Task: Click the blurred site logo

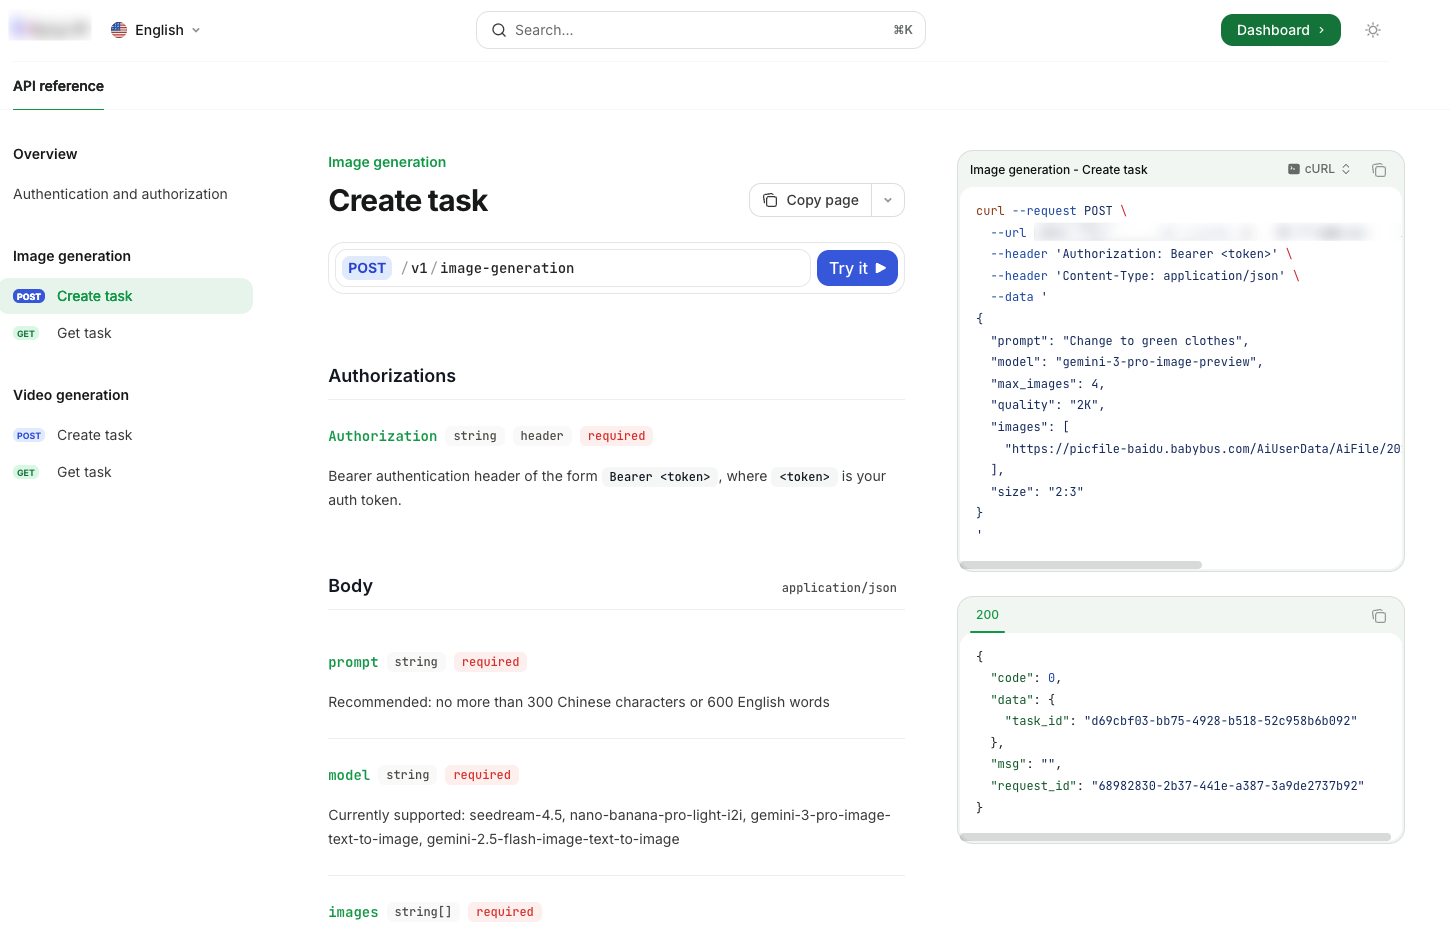Action: click(50, 29)
